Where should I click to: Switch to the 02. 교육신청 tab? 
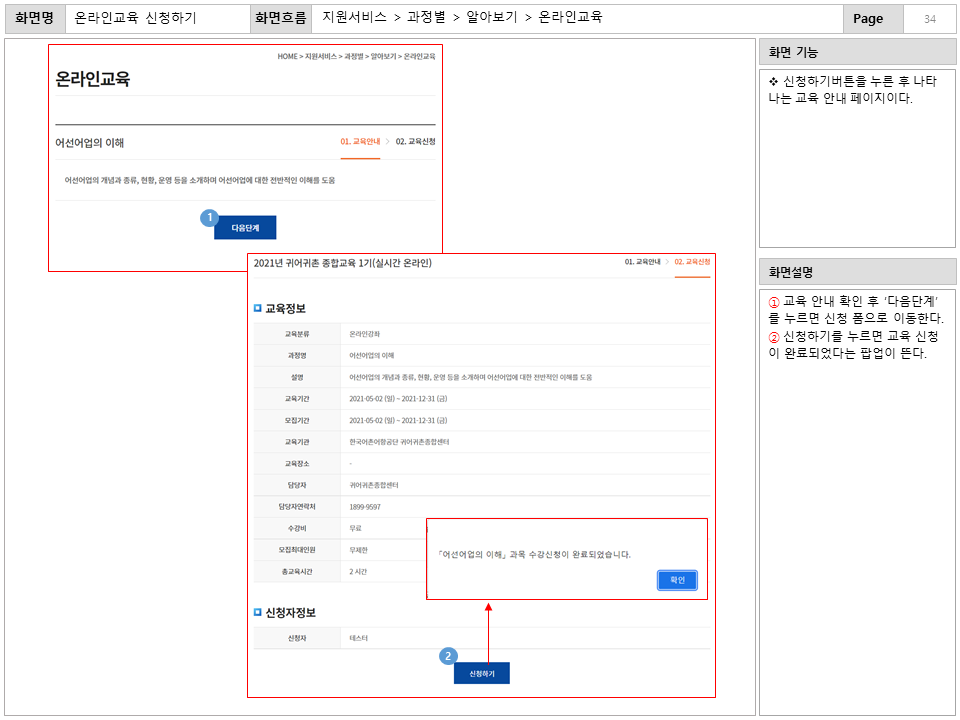(693, 260)
